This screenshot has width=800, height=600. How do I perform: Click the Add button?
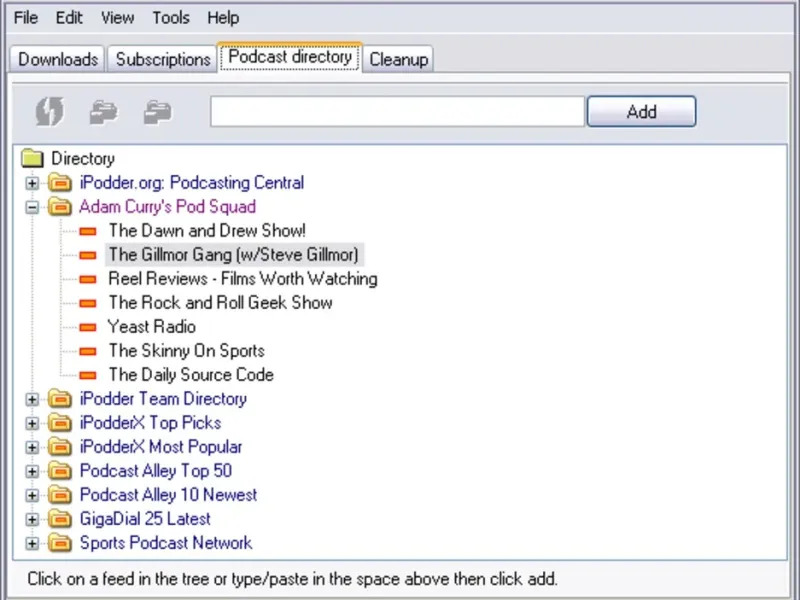pyautogui.click(x=641, y=111)
